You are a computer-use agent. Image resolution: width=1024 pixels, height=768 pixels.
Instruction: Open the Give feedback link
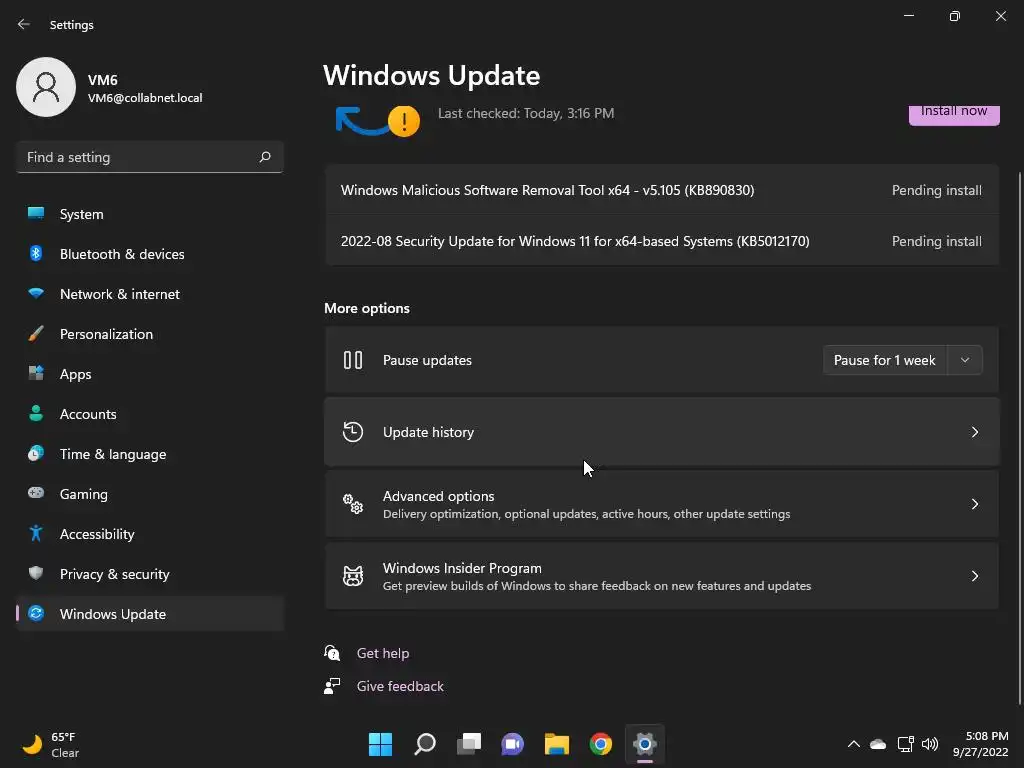(x=400, y=686)
